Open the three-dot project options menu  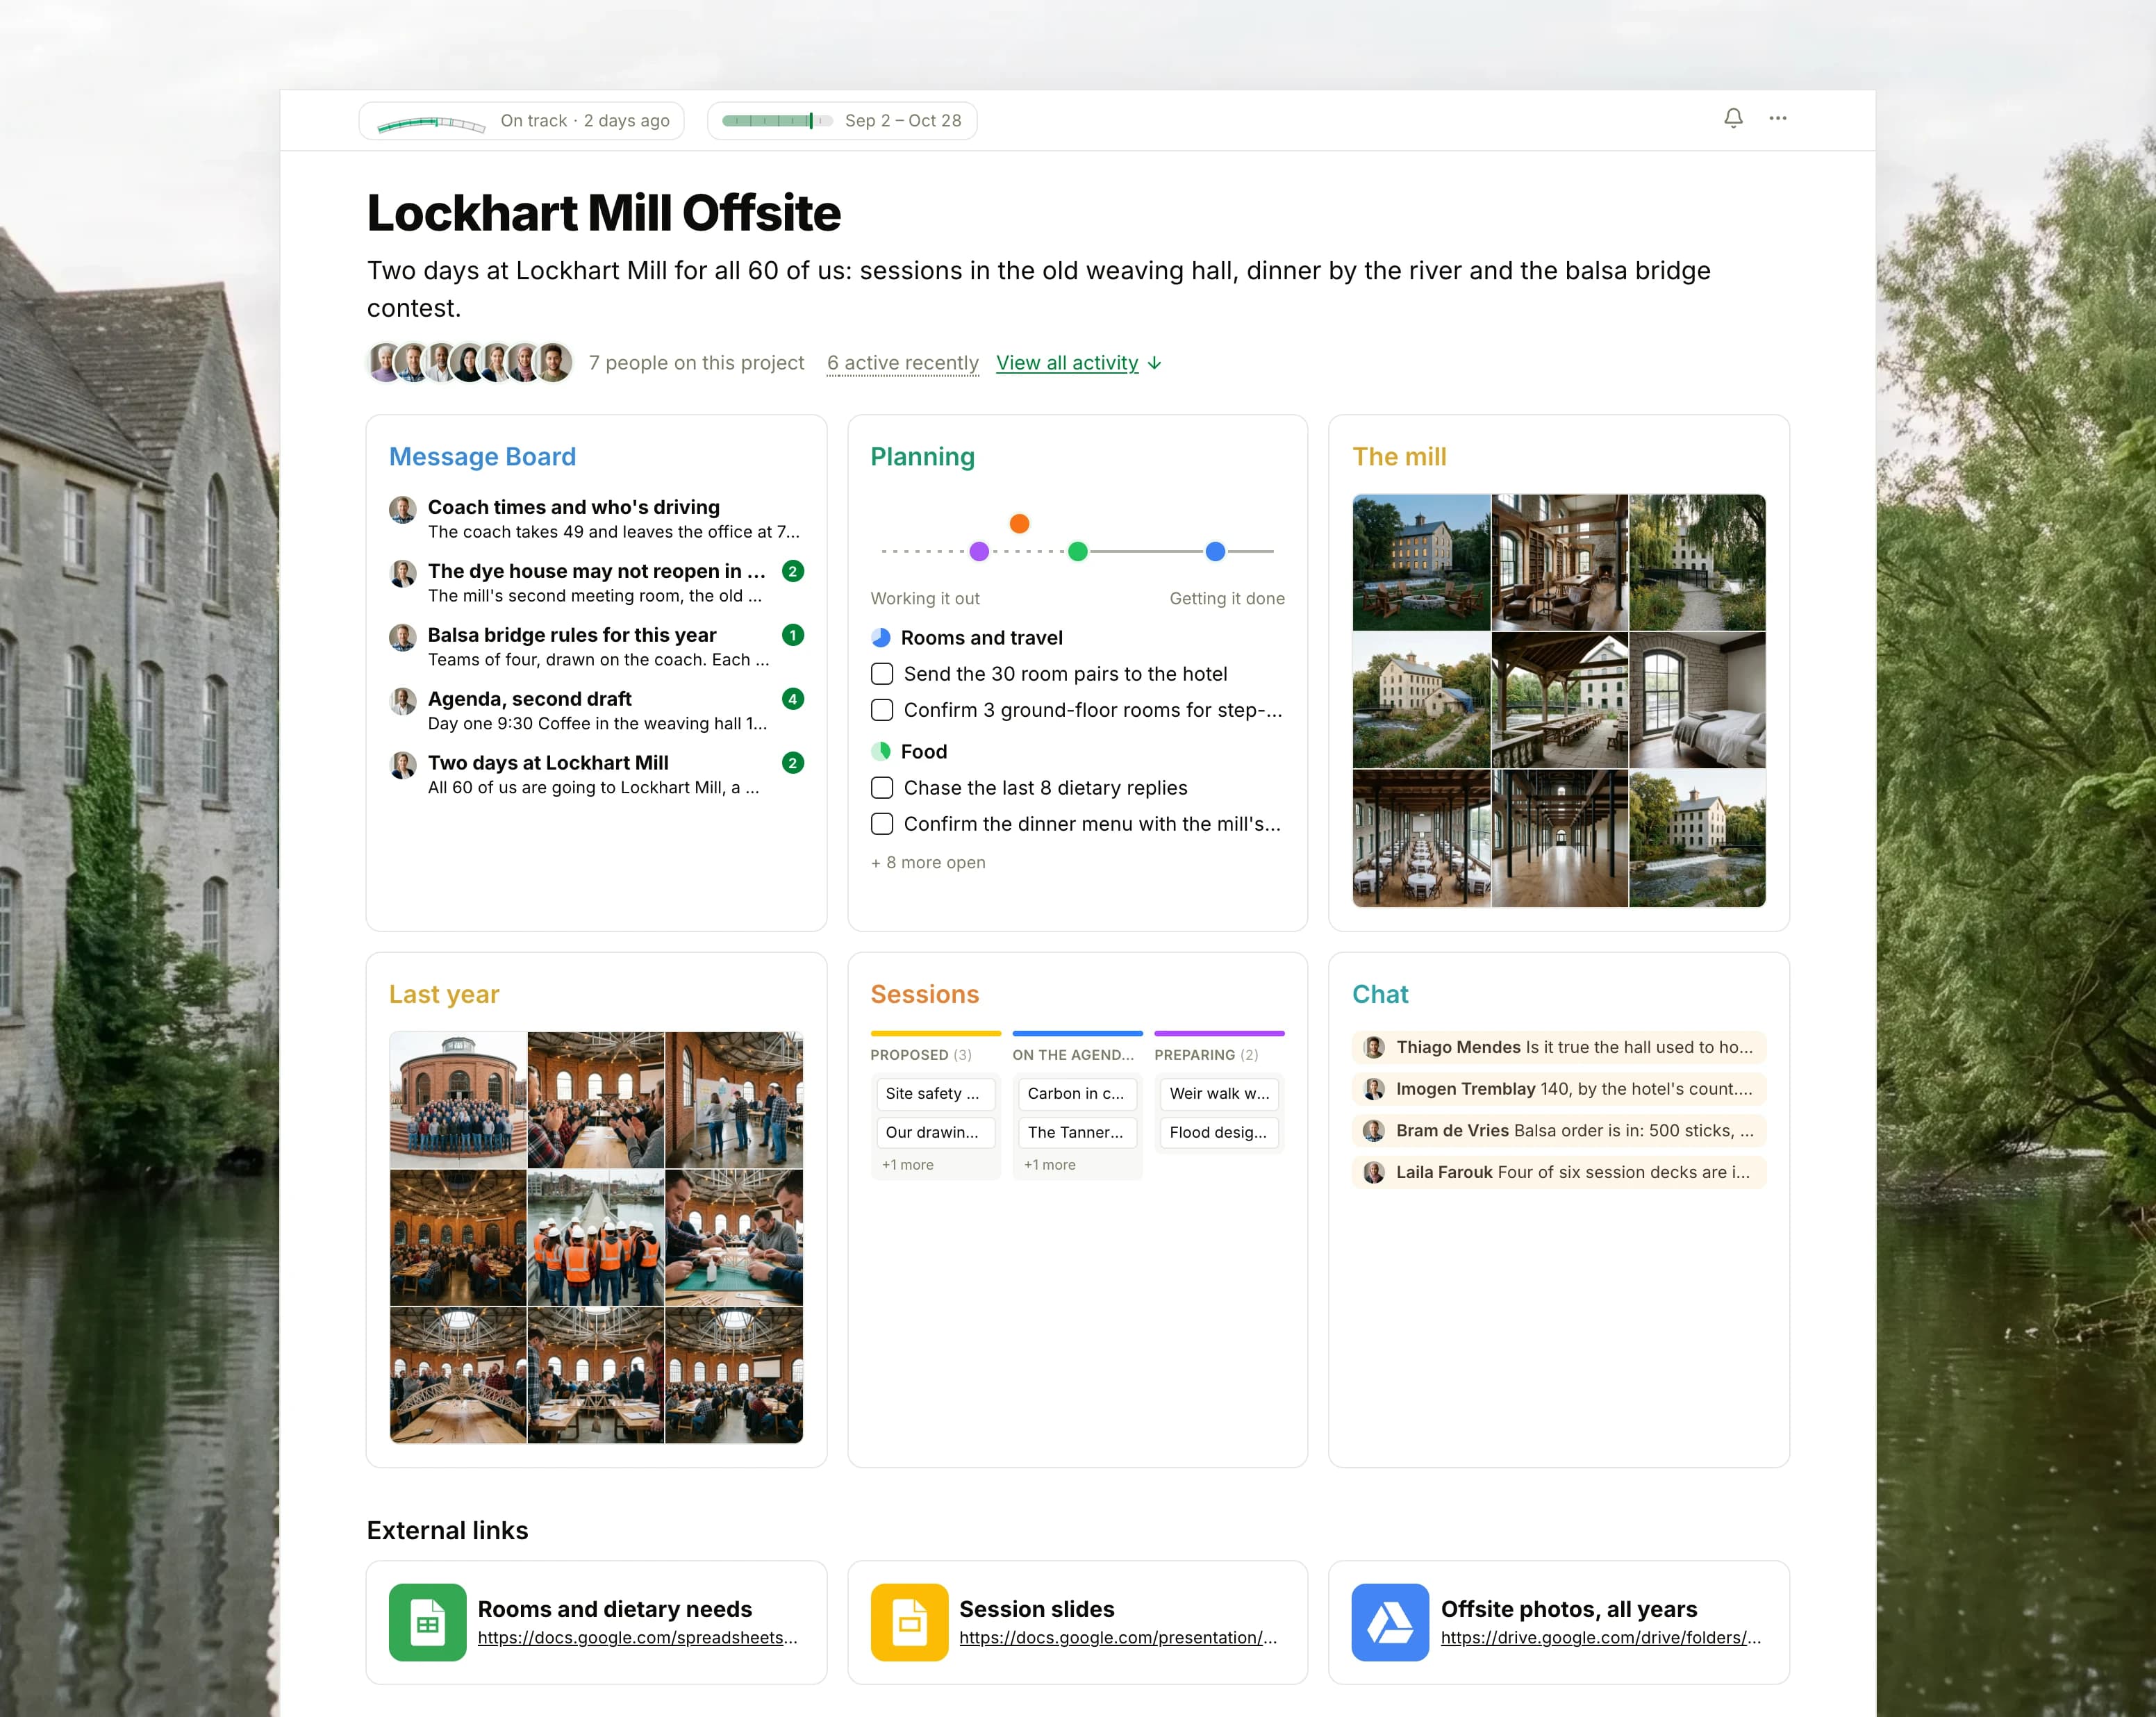pyautogui.click(x=1777, y=118)
